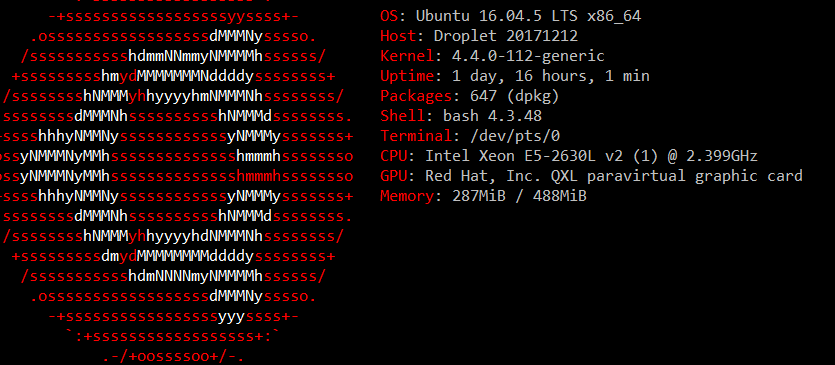
Task: Click the Shell label
Action: click(x=403, y=116)
